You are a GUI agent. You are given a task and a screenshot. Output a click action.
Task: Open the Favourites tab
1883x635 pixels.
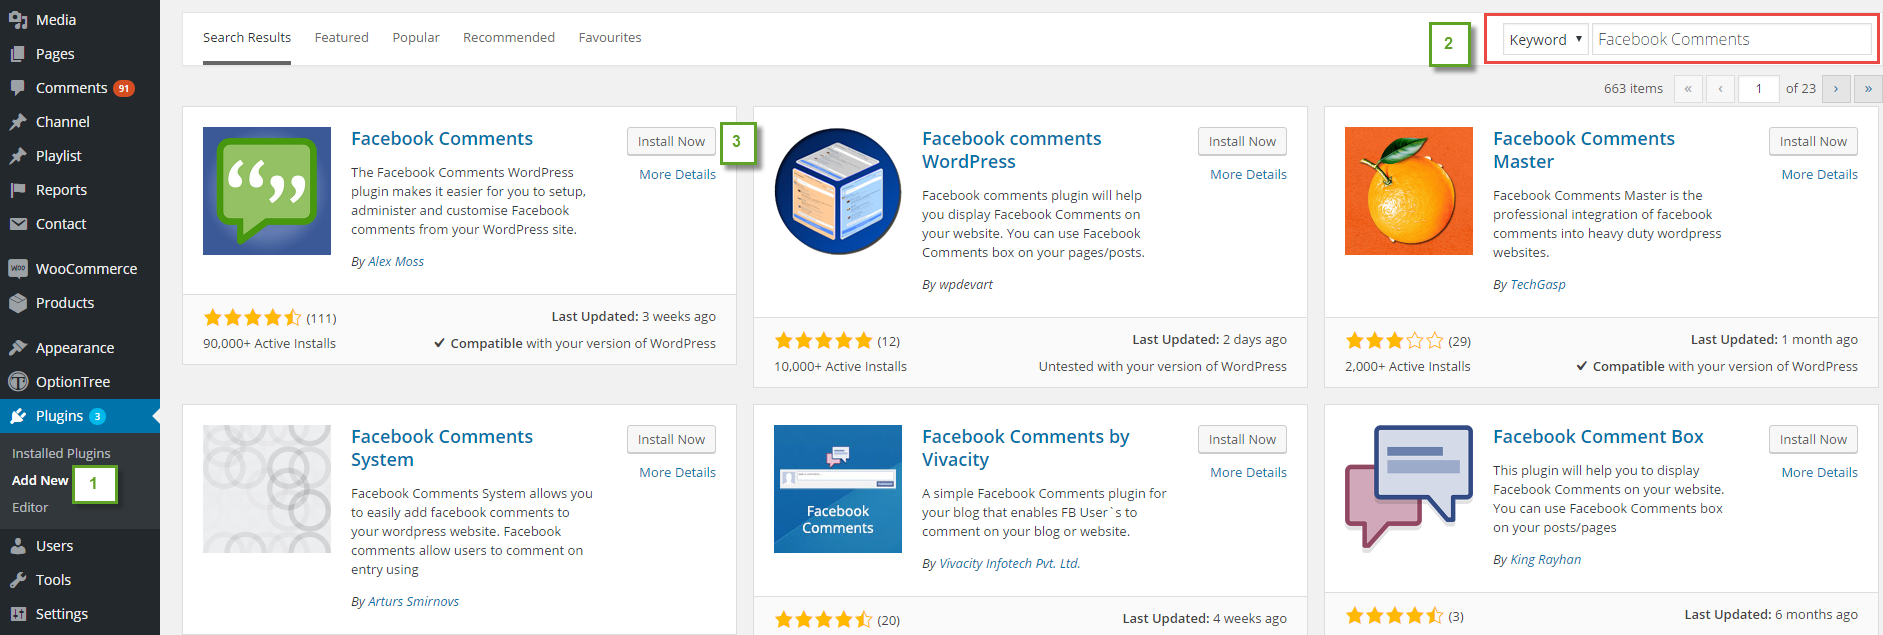610,38
